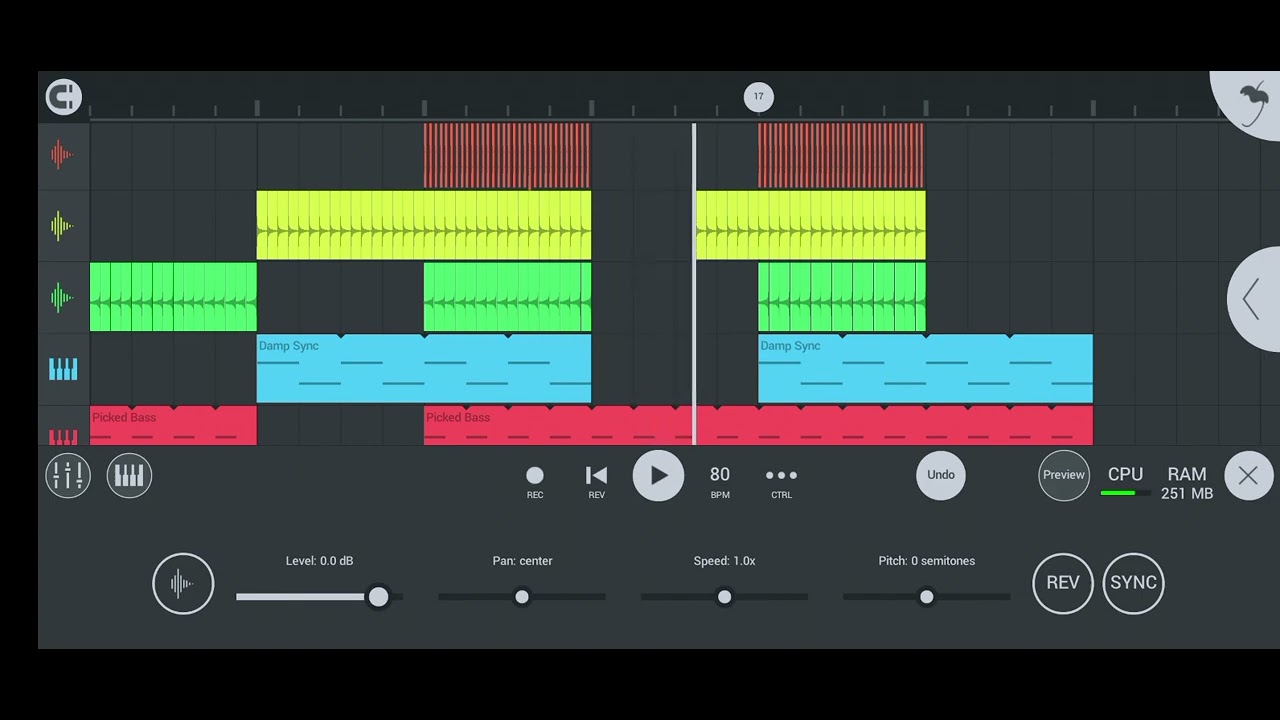Click the audio waveform sample button

[183, 583]
